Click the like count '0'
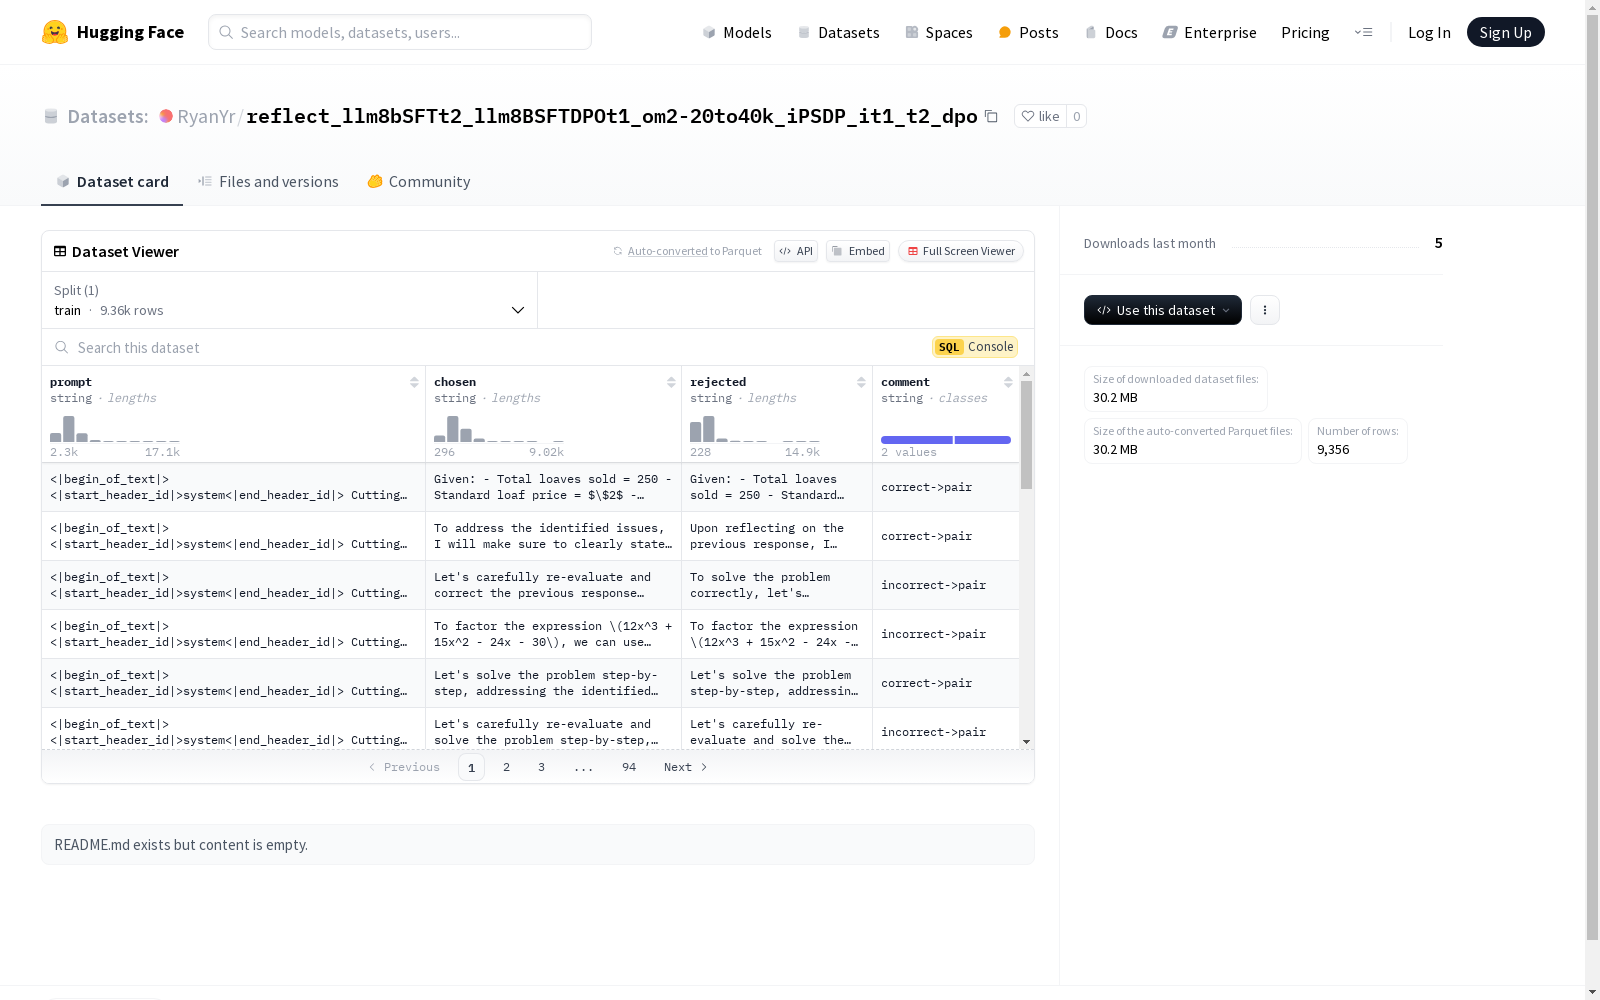 click(1076, 116)
